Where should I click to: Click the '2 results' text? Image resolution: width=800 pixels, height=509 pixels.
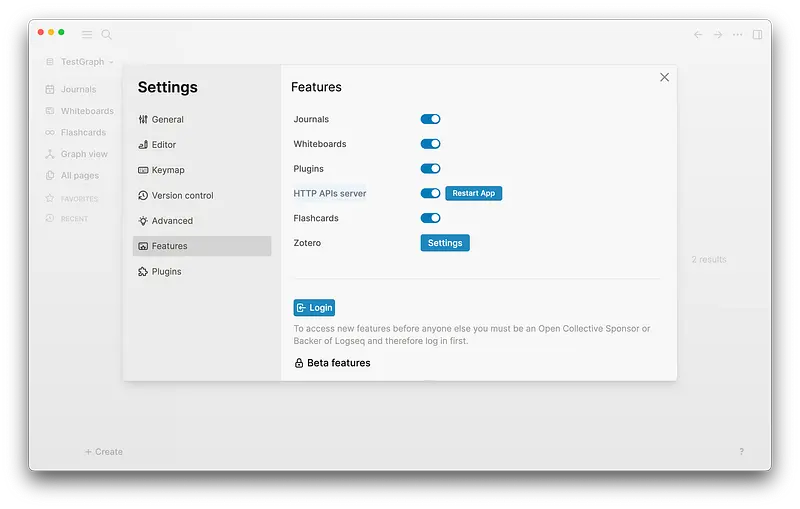[x=709, y=259]
